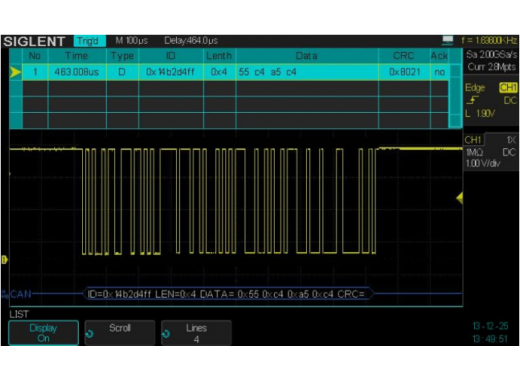The height and width of the screenshot is (380, 520).
Task: Click the Ack no cell
Action: coord(439,72)
